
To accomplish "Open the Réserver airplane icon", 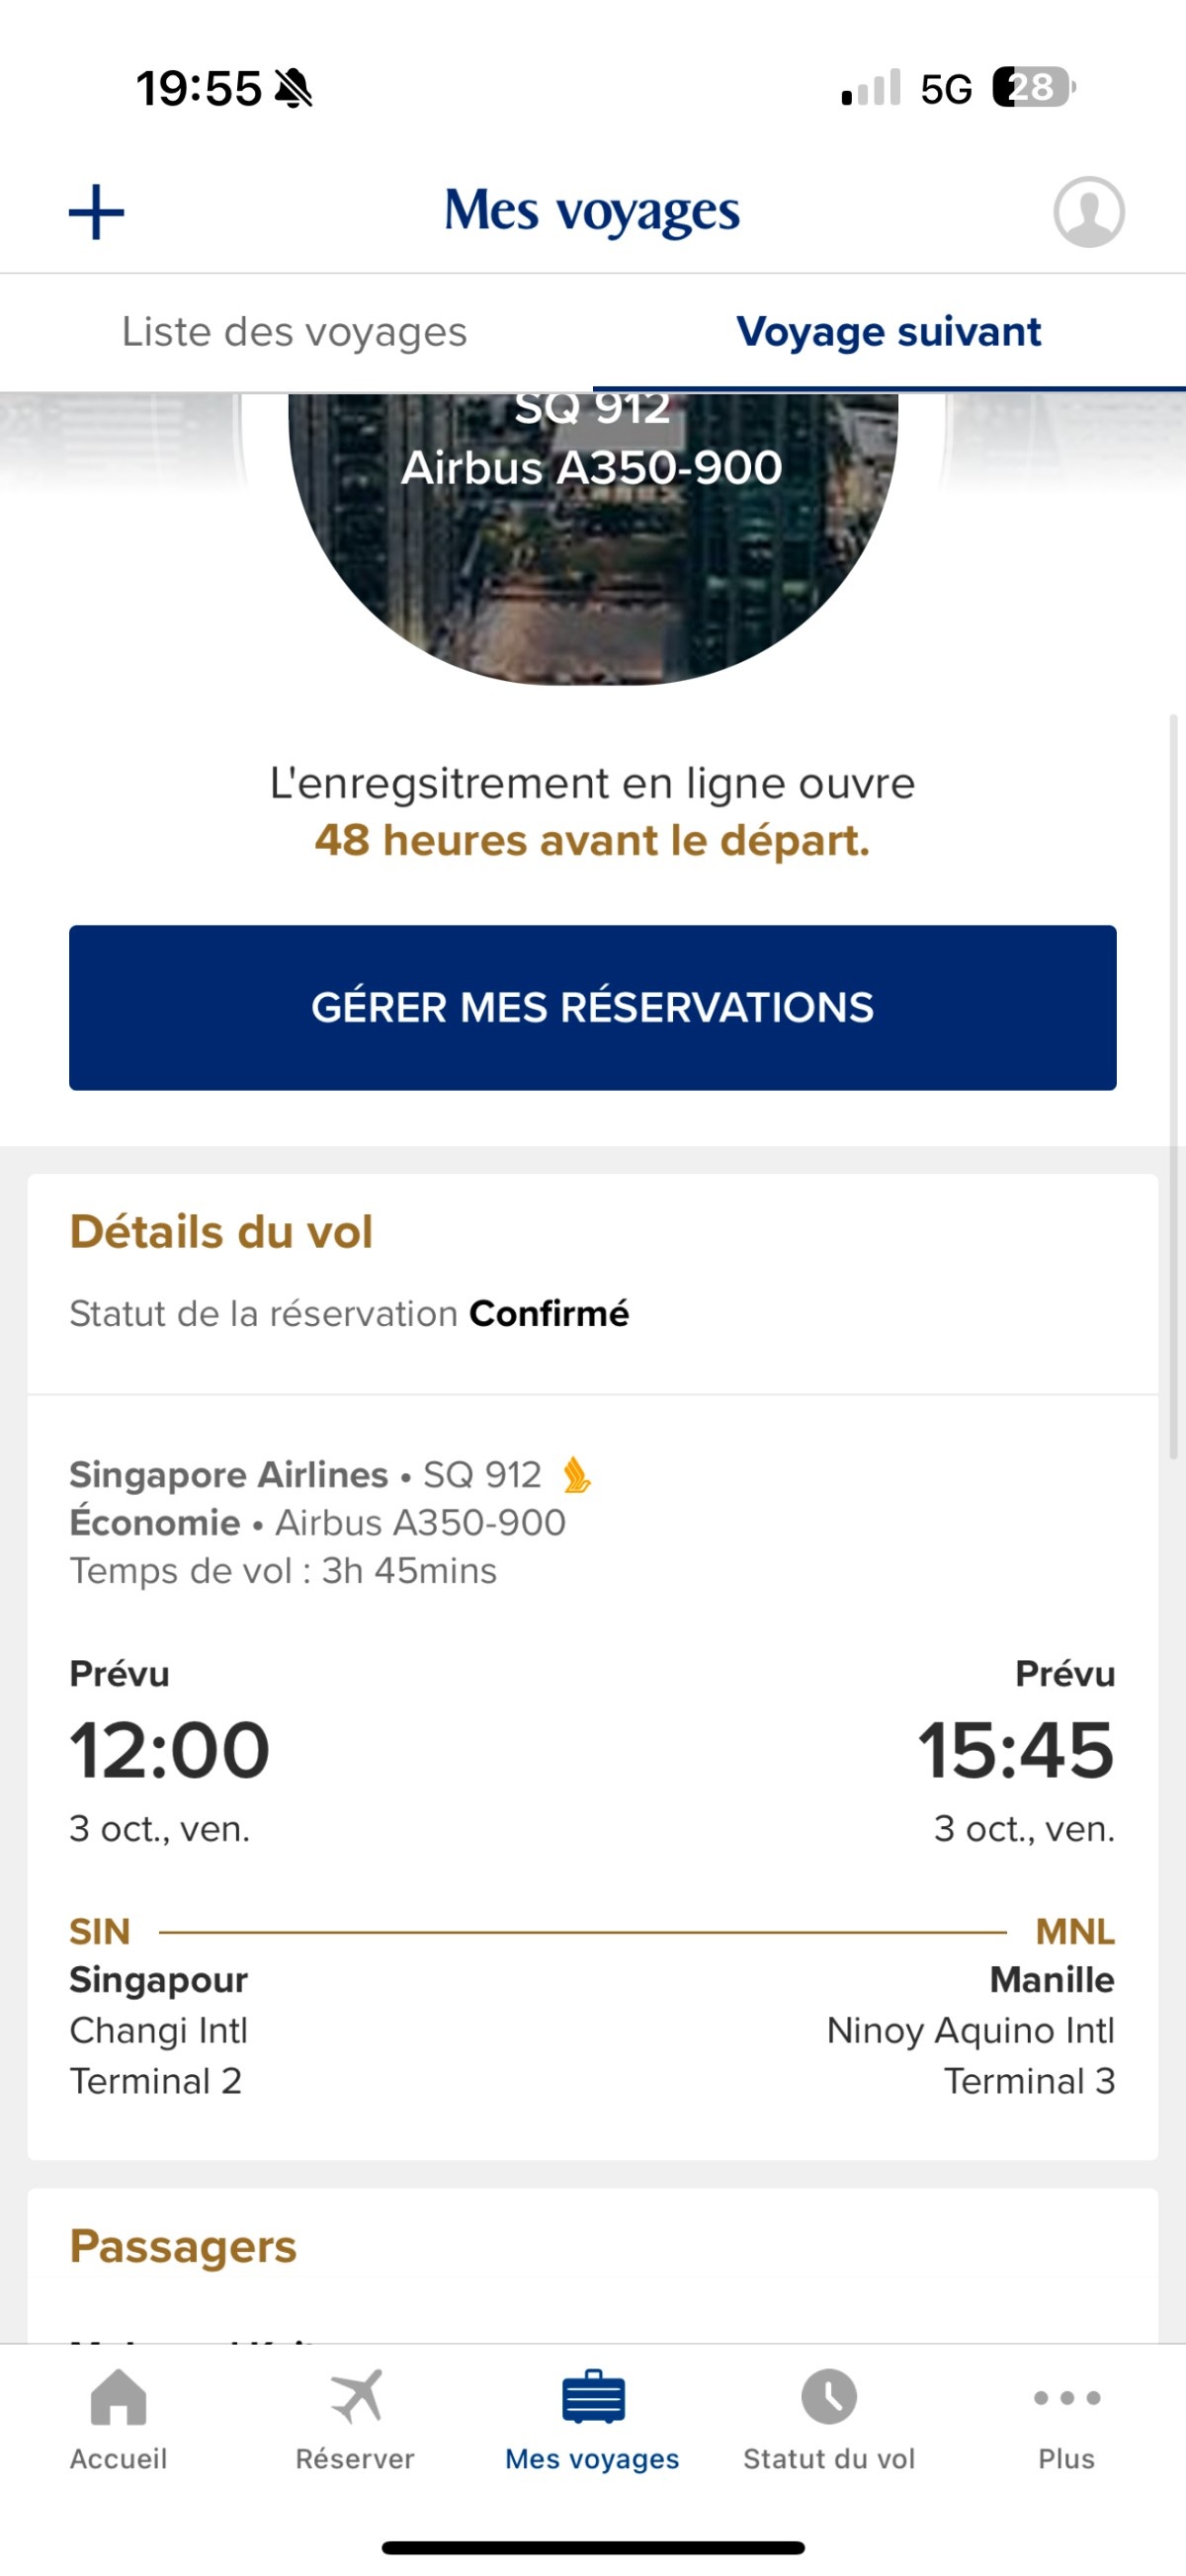I will [355, 2398].
